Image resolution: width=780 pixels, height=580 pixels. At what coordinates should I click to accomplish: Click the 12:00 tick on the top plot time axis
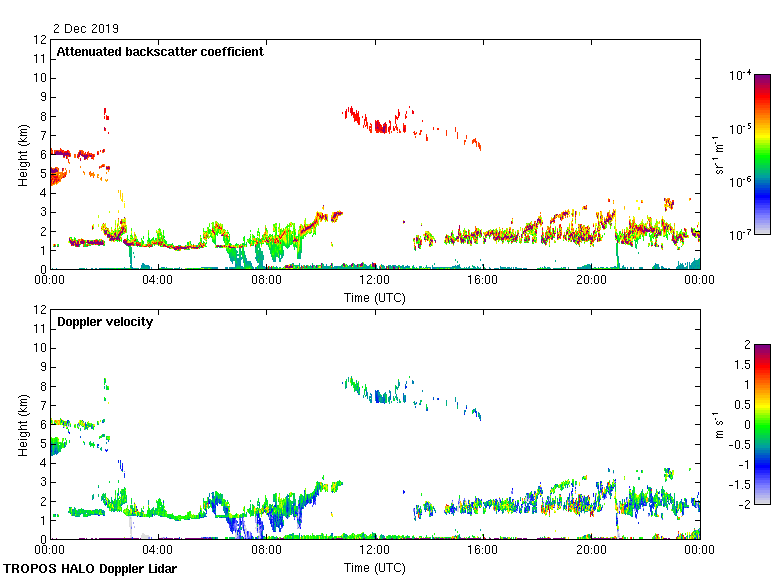[374, 281]
